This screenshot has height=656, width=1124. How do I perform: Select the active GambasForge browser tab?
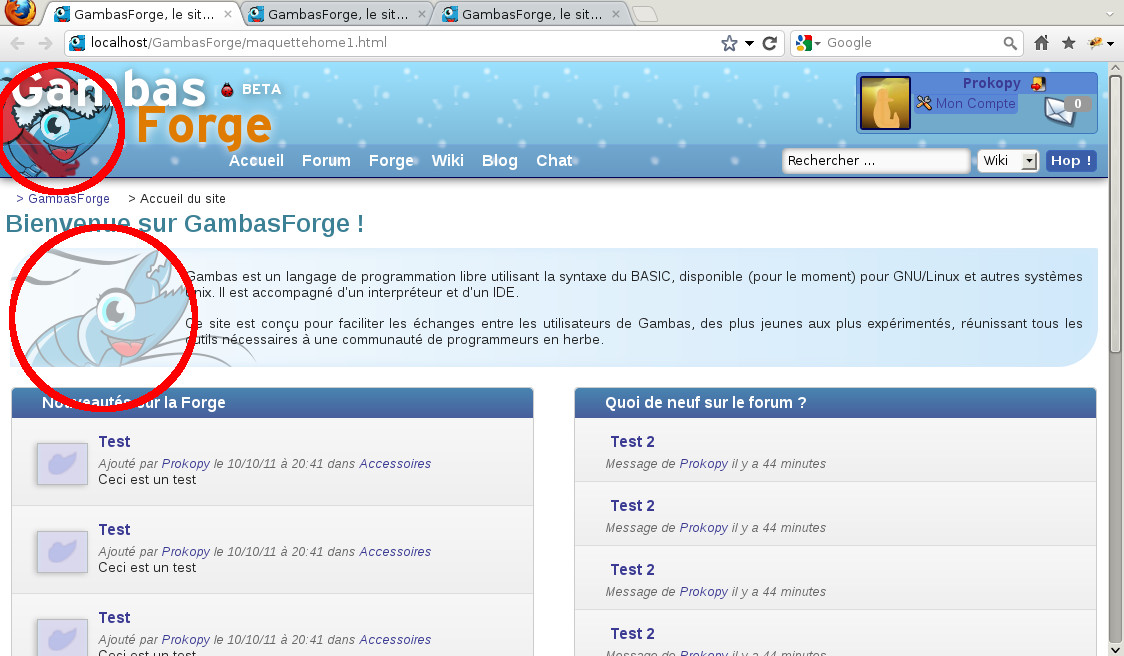[x=141, y=14]
